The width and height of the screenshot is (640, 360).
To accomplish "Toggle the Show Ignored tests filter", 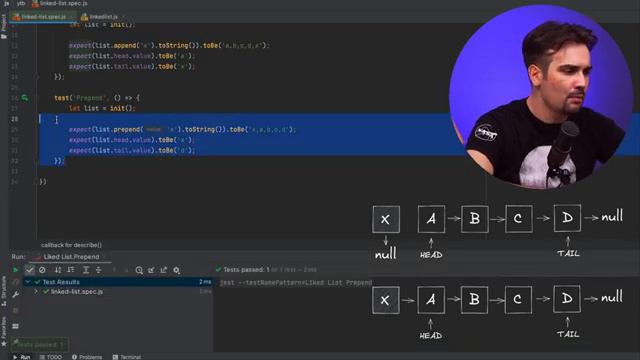I will click(42, 270).
